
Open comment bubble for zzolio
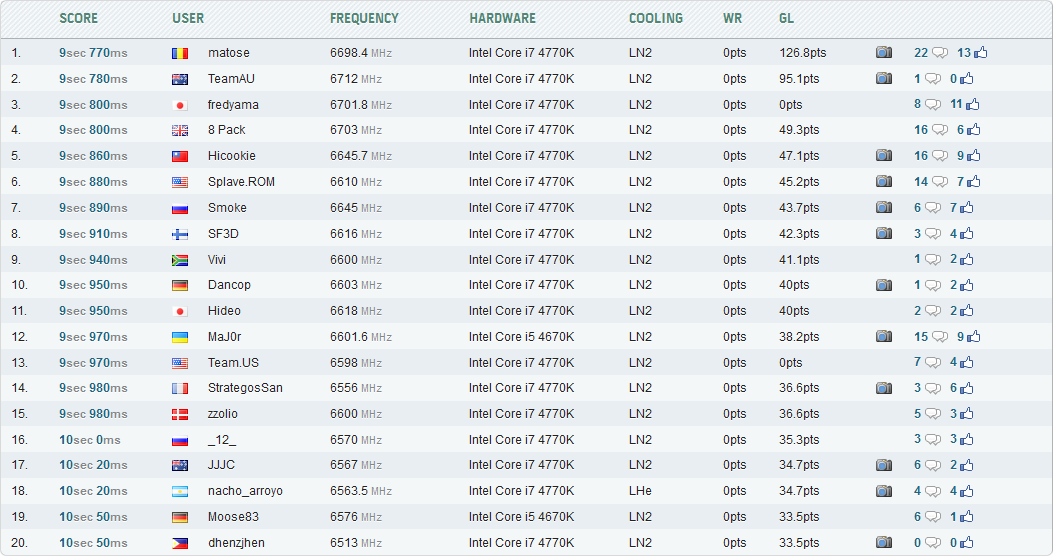coord(933,414)
